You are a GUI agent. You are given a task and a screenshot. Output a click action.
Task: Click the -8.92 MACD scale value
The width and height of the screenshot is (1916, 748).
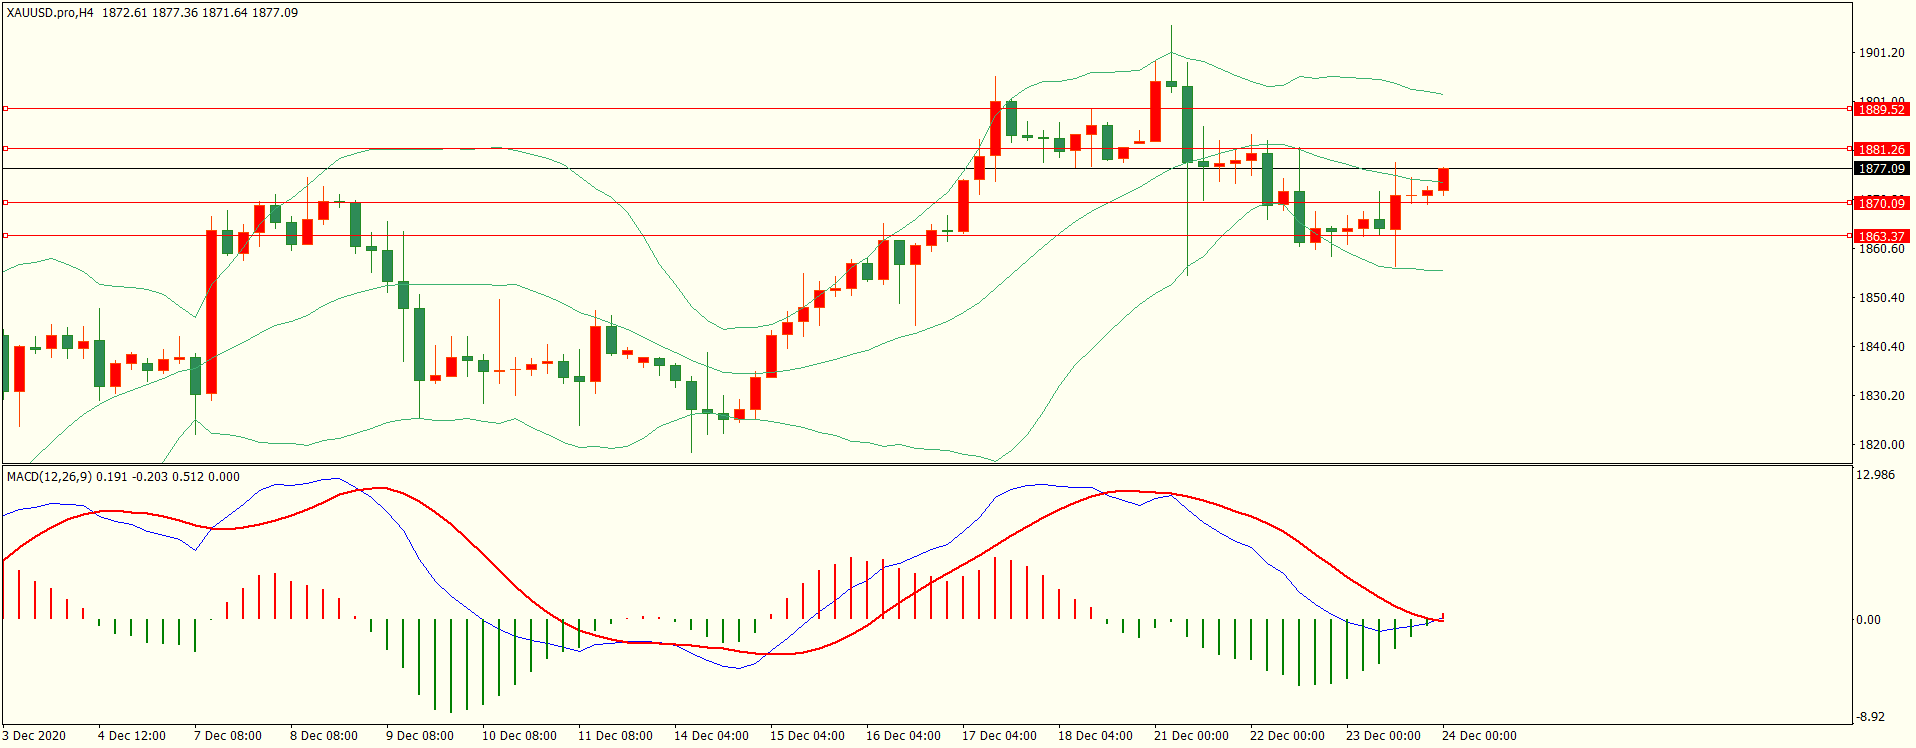(1871, 717)
